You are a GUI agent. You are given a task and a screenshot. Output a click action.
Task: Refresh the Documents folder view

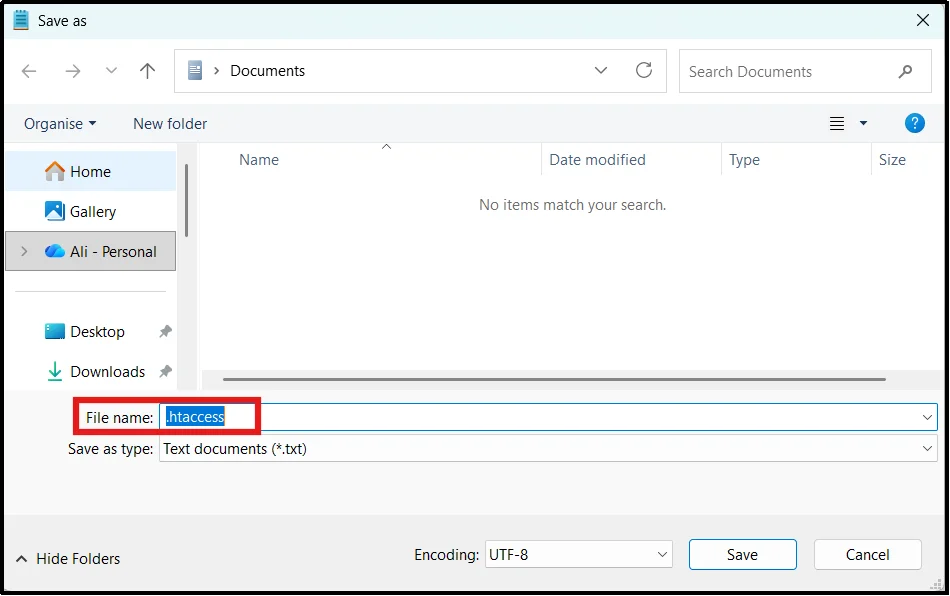[644, 70]
